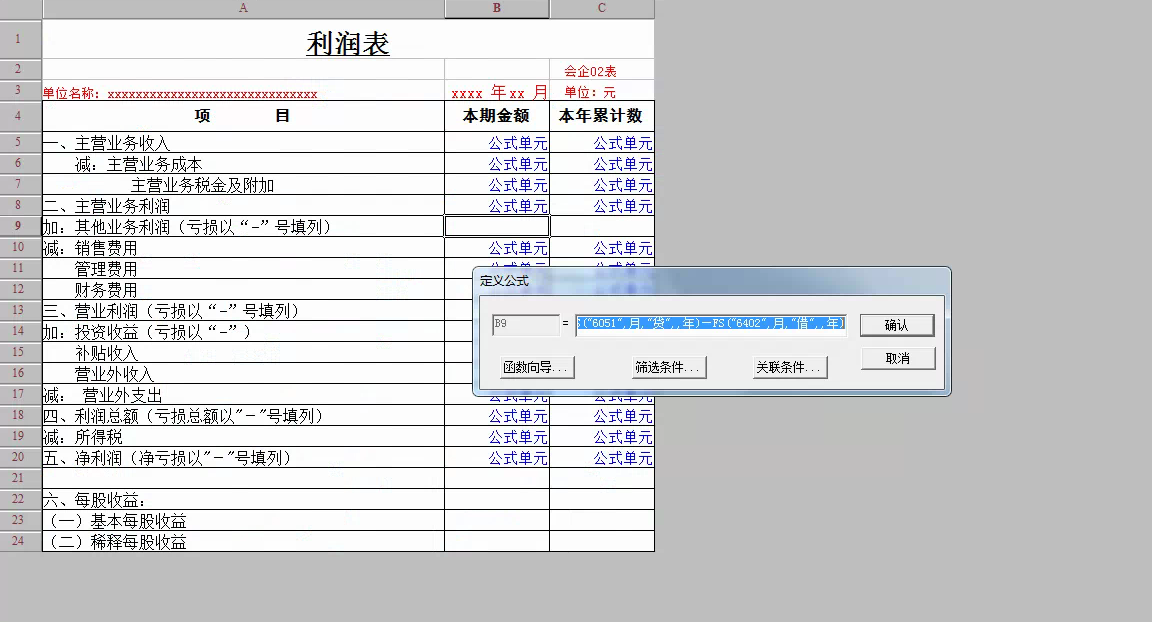Click 本年累计数 formula cell for 所得税
This screenshot has height=622, width=1152.
pyautogui.click(x=602, y=437)
